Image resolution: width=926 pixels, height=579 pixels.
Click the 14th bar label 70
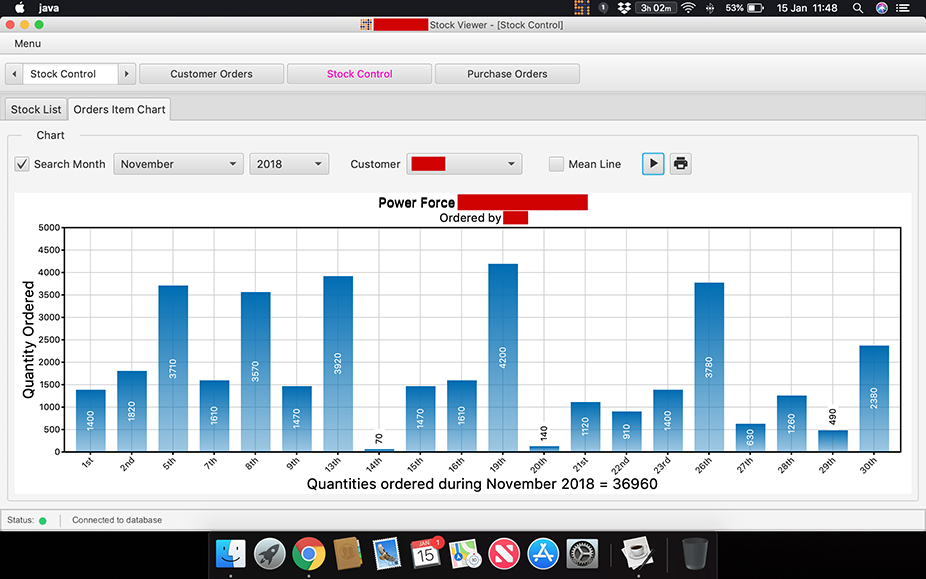point(379,438)
